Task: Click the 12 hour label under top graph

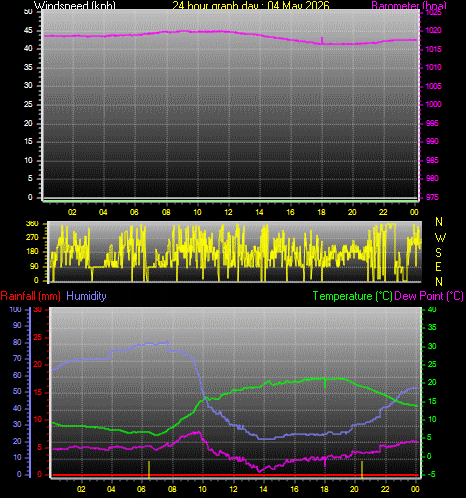Action: point(228,212)
